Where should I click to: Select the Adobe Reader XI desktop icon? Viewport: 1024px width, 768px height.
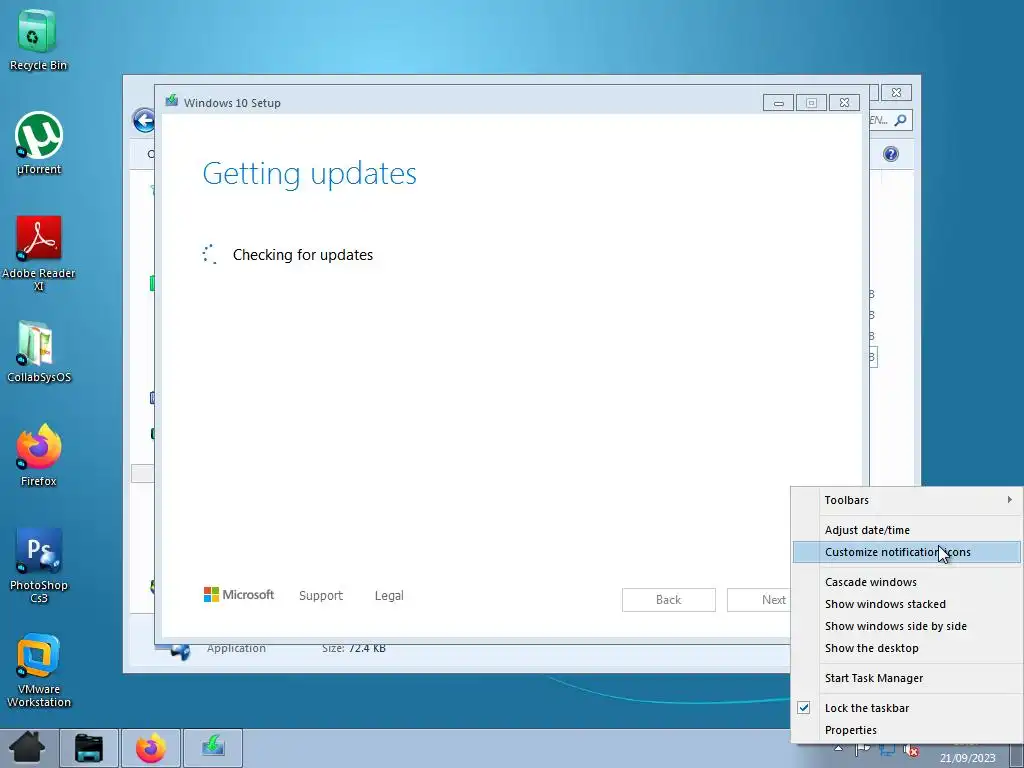coord(39,253)
